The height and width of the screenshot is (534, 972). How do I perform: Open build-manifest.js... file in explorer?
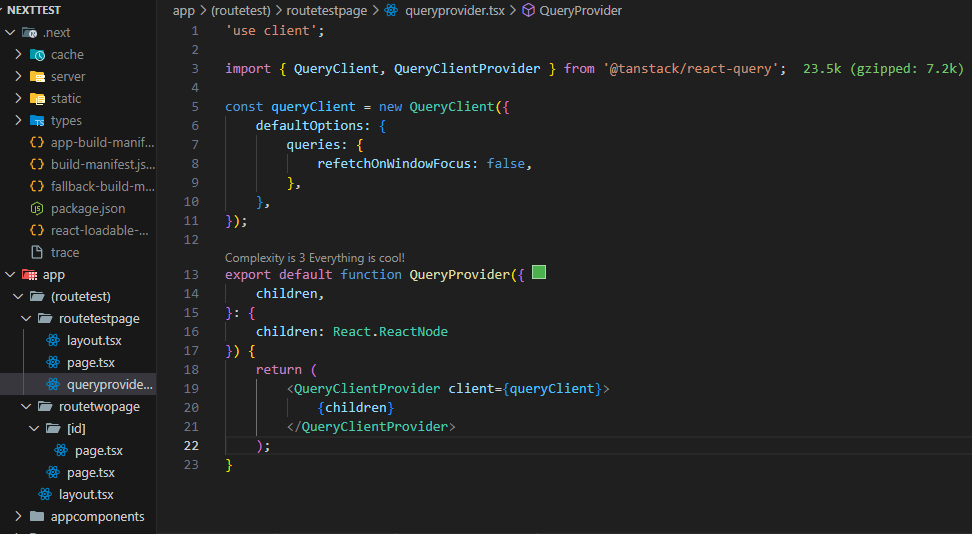[103, 164]
